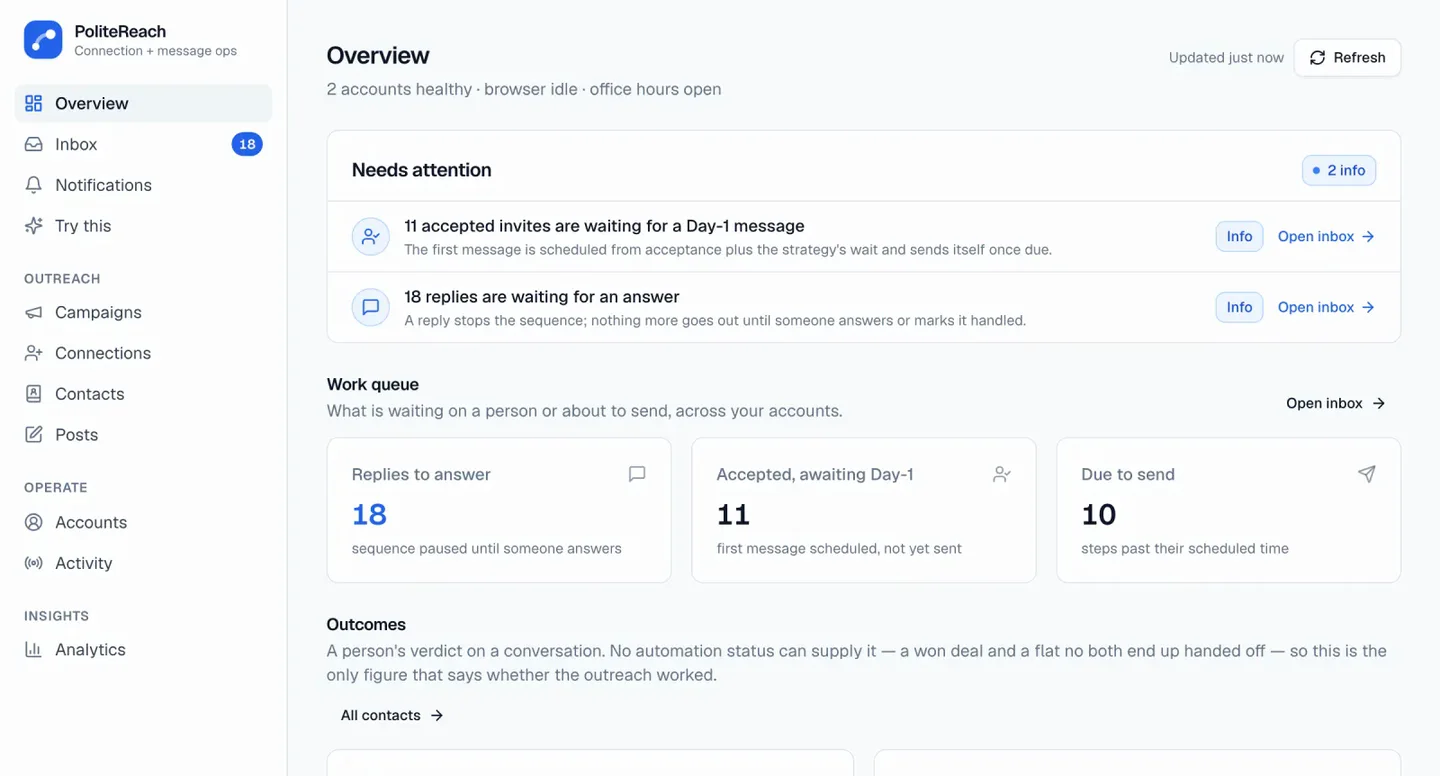Click the Activity broadcast icon
The width and height of the screenshot is (1440, 776).
click(34, 563)
